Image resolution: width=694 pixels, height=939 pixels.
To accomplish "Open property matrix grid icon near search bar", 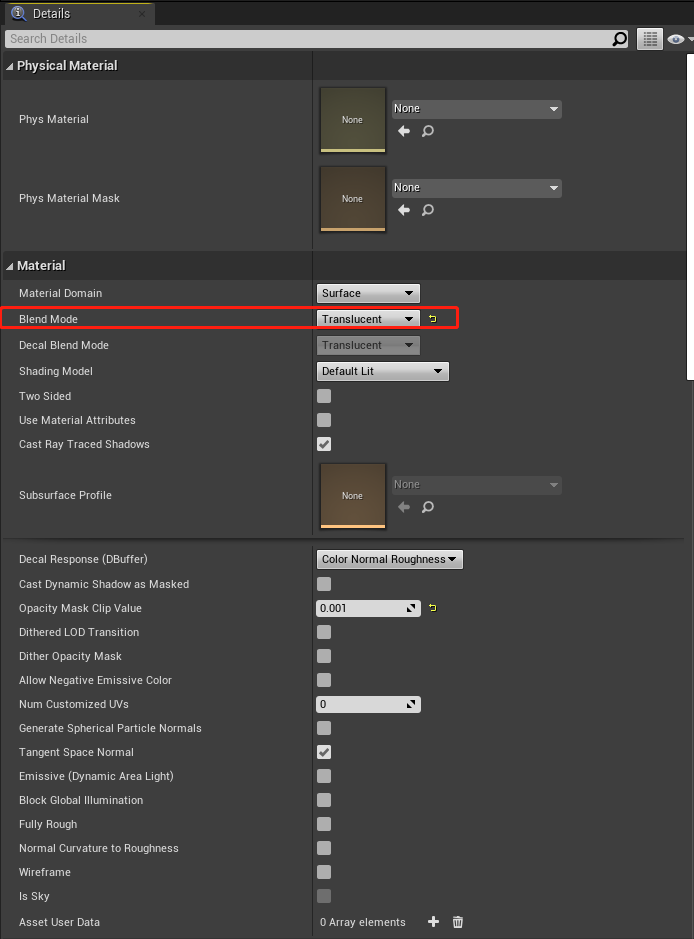I will 649,39.
